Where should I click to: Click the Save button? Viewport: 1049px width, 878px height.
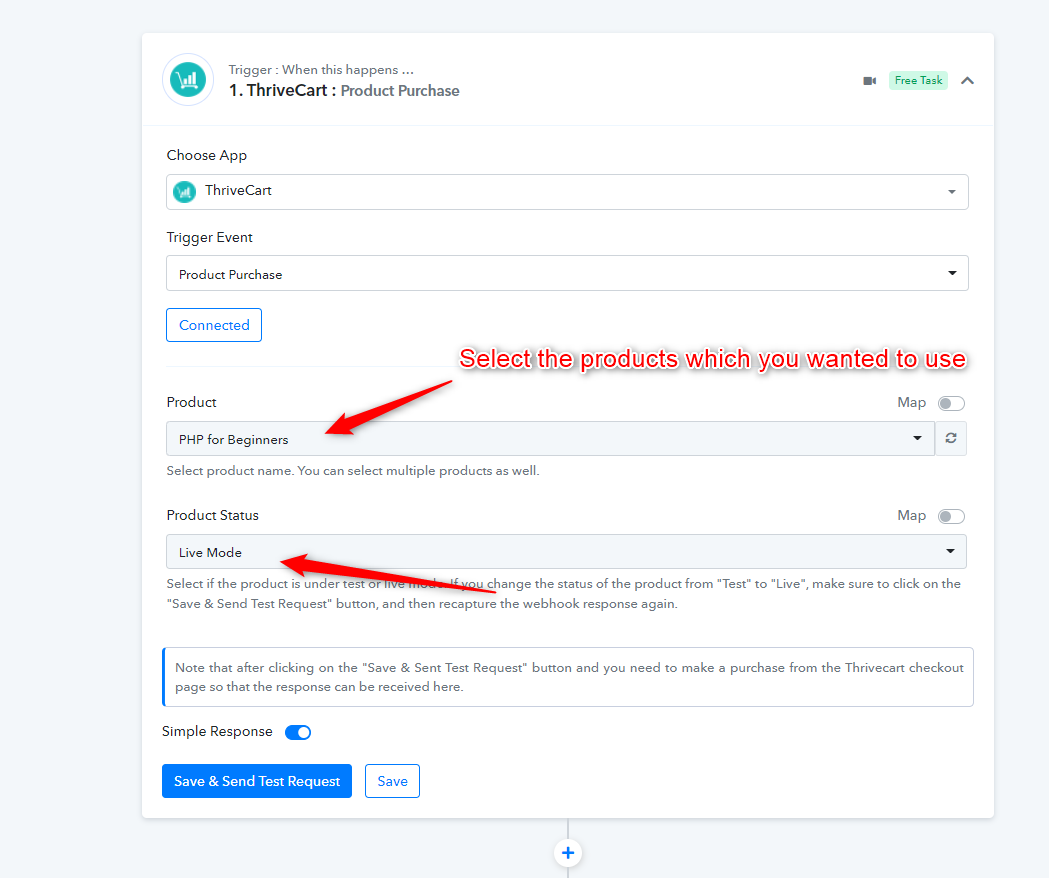click(x=392, y=781)
